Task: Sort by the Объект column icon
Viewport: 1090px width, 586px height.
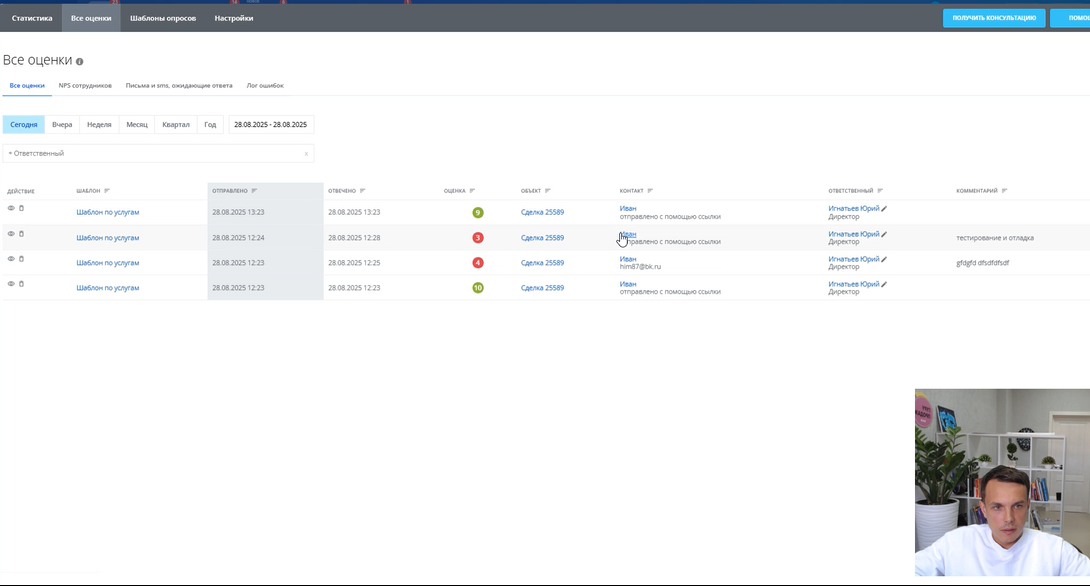Action: tap(548, 190)
